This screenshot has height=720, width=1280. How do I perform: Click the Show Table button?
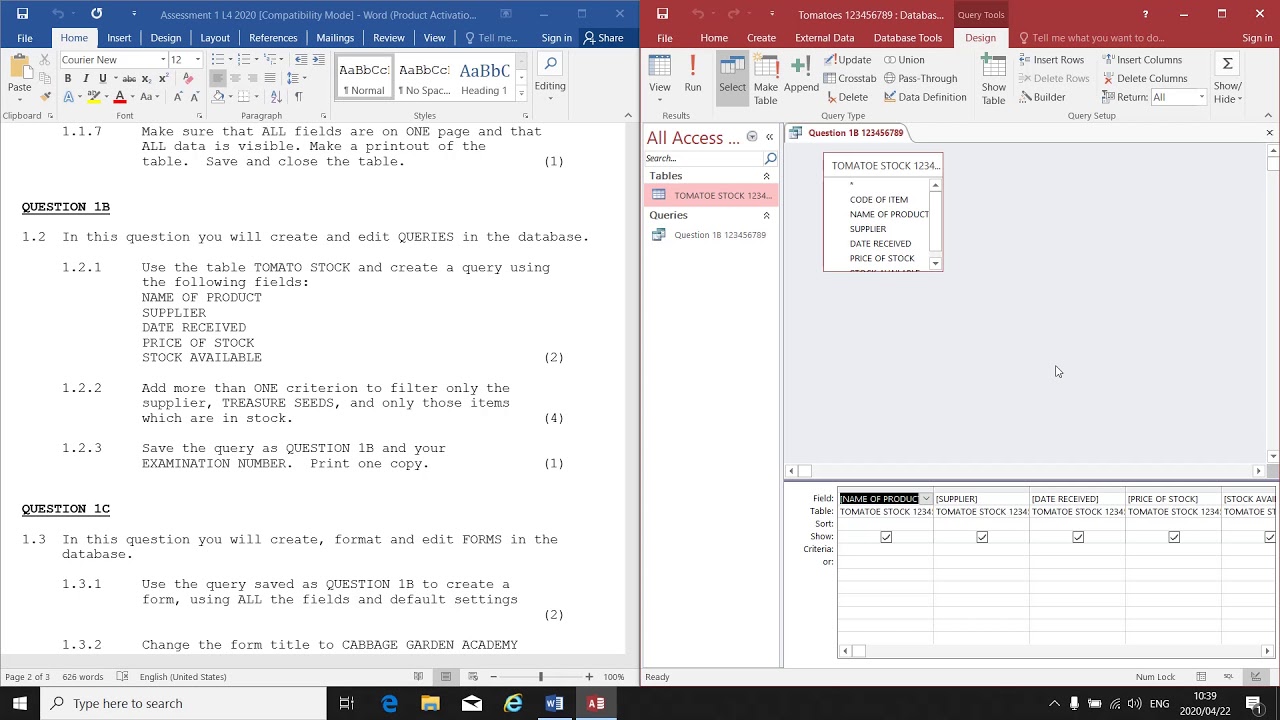coord(994,78)
